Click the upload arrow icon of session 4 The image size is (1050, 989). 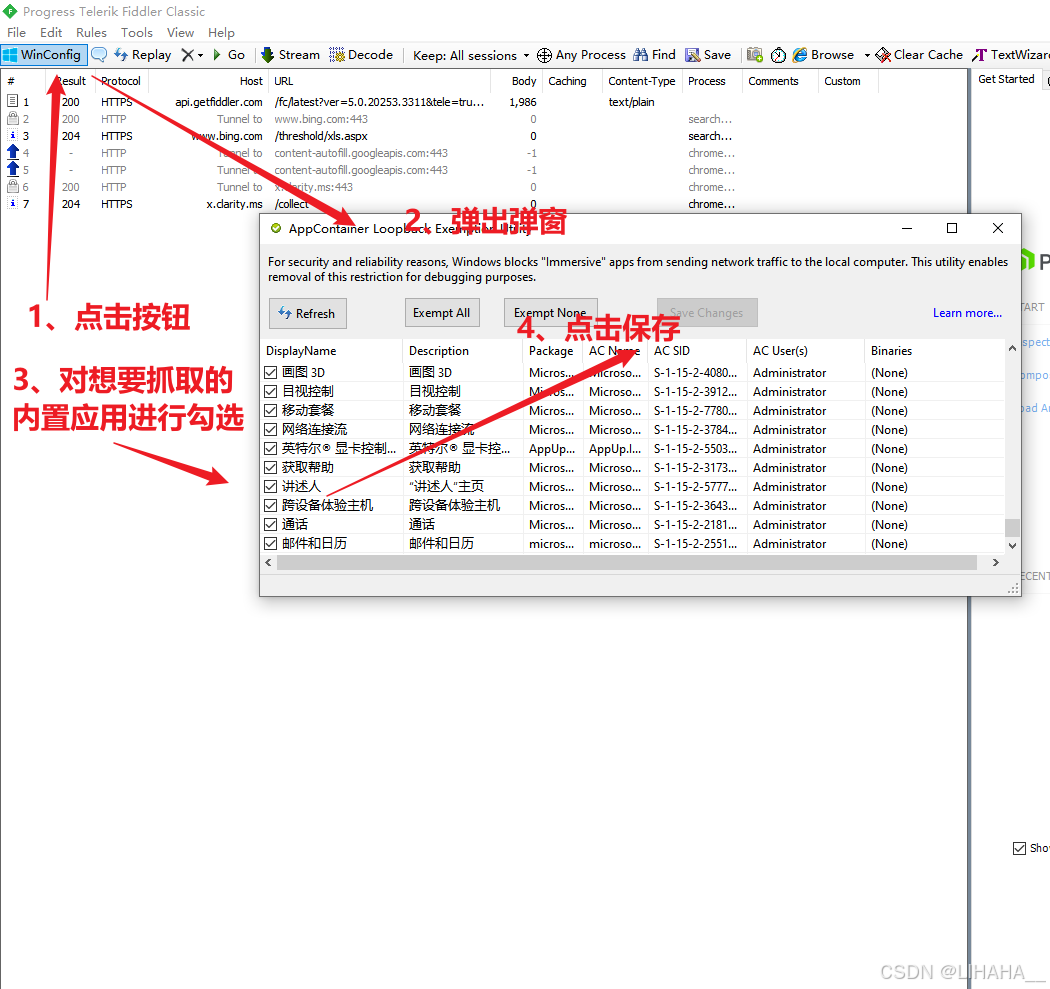pos(13,152)
